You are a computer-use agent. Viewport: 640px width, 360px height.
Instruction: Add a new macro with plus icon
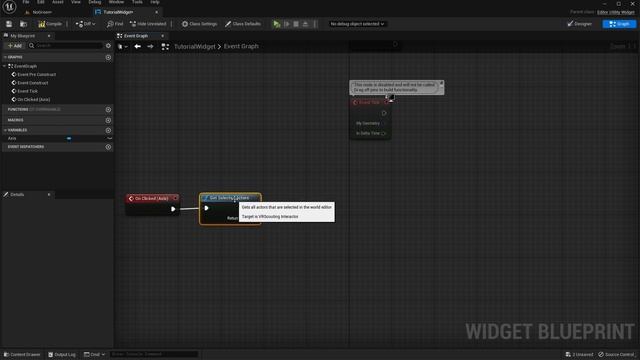tap(108, 120)
